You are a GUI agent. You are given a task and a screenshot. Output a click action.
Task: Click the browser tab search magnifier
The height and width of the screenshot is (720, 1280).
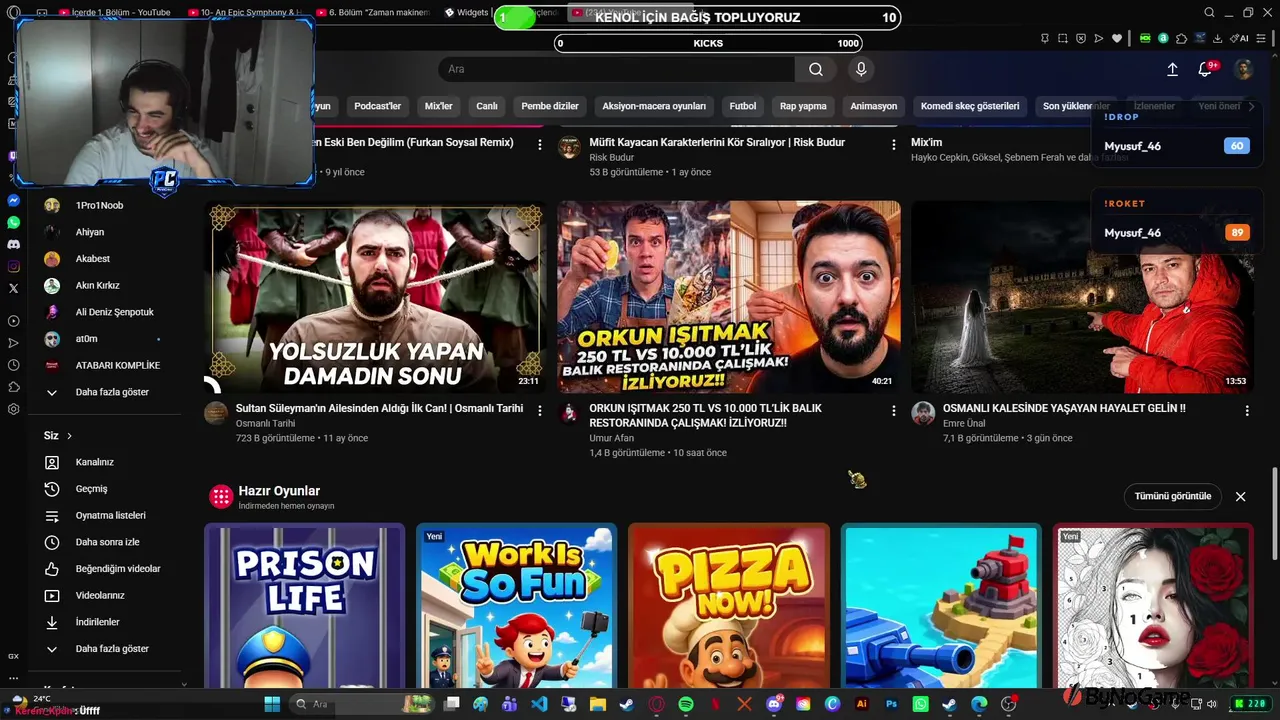click(x=1210, y=13)
